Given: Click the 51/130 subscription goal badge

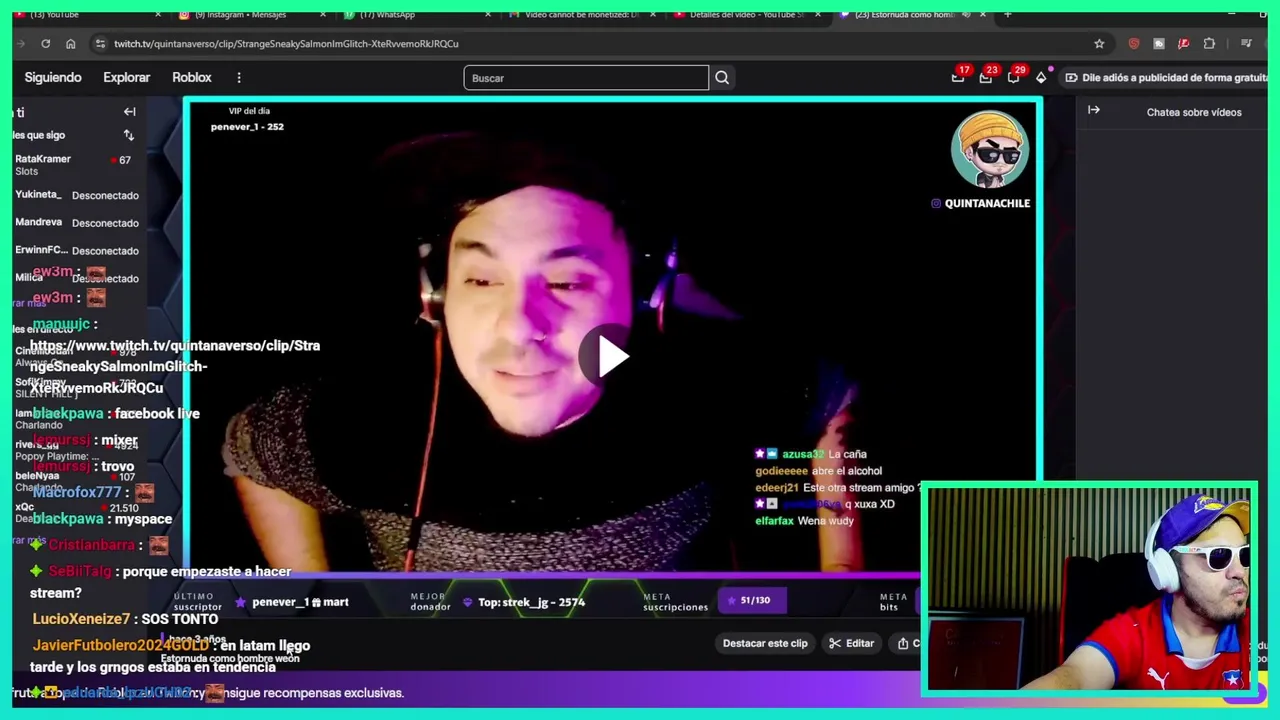Looking at the screenshot, I should [750, 600].
